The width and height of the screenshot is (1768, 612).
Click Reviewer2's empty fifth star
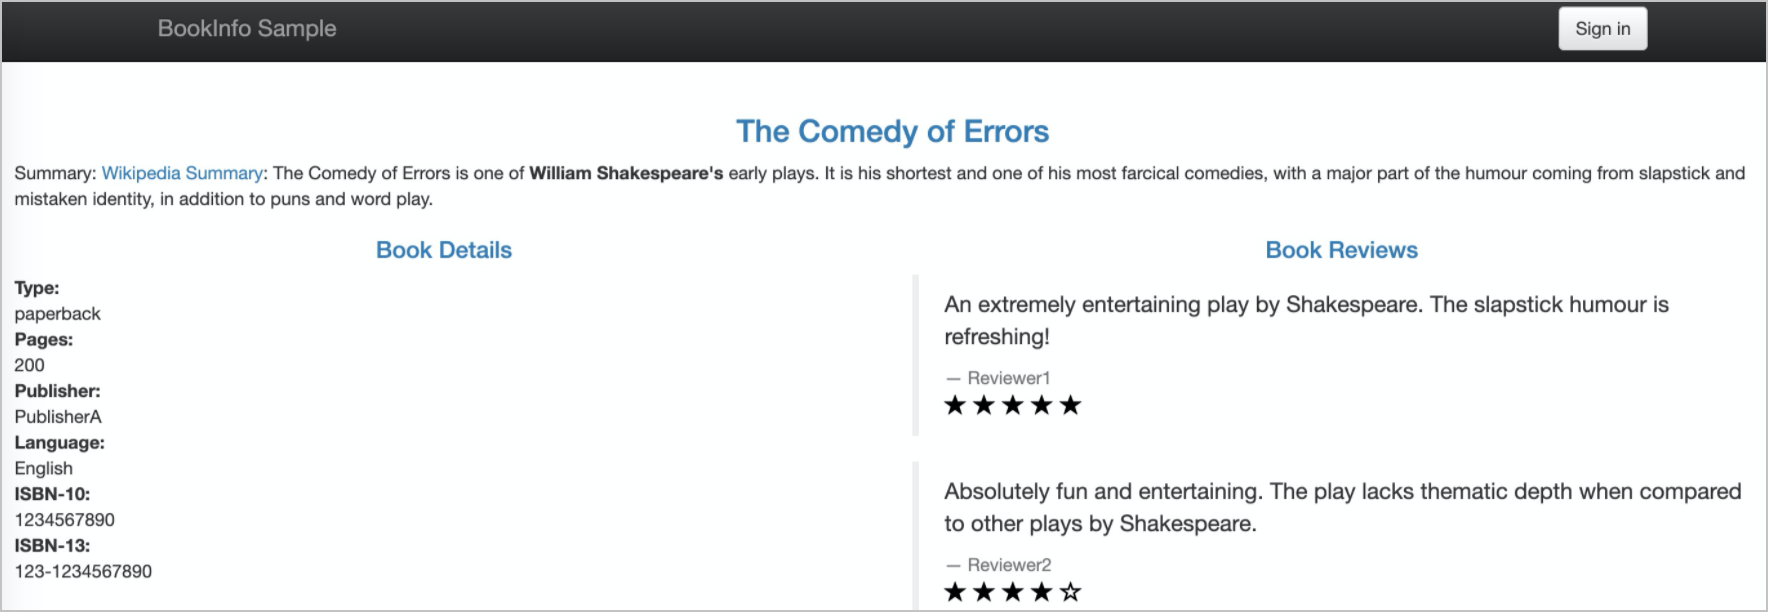point(1071,592)
